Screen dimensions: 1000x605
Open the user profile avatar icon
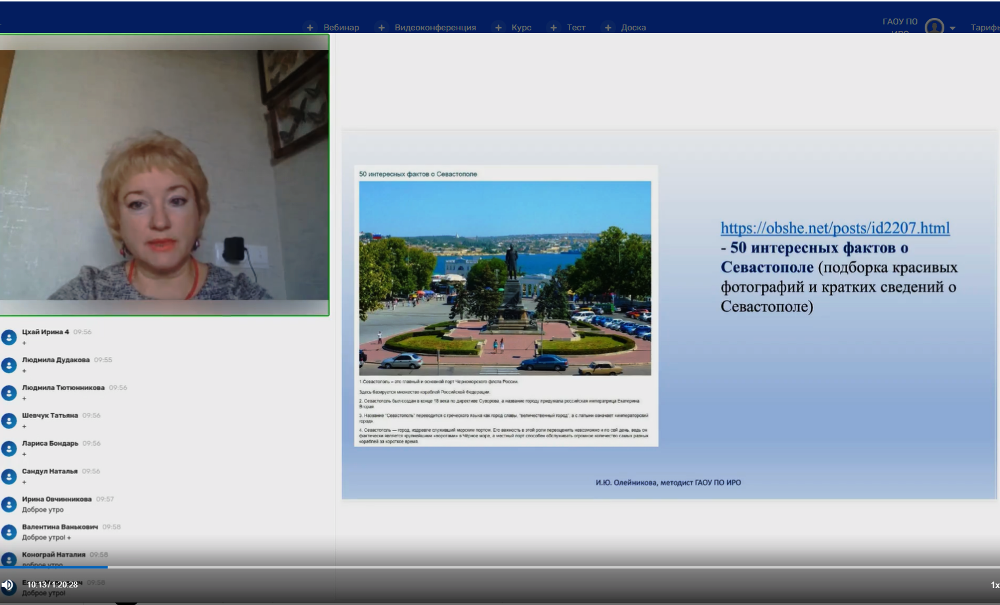pyautogui.click(x=934, y=27)
